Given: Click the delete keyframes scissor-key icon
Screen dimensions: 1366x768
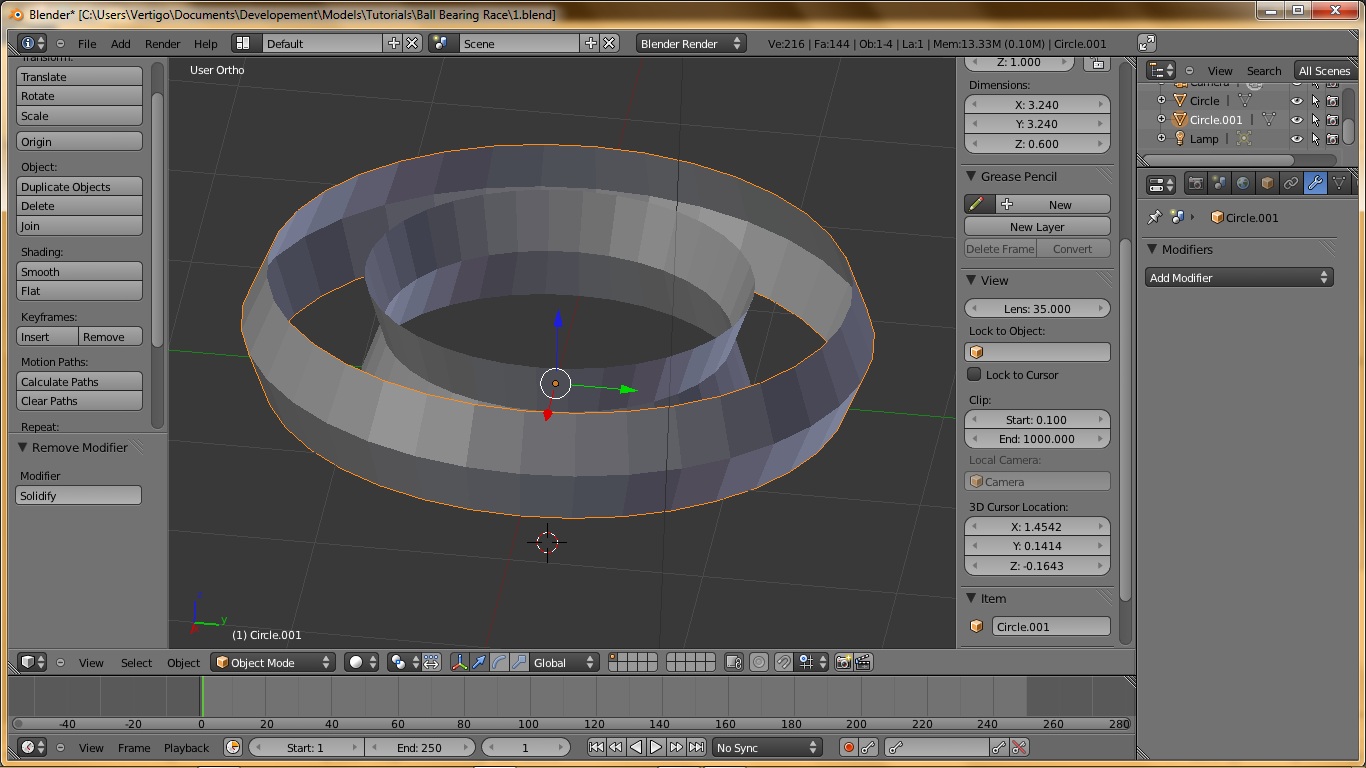Looking at the screenshot, I should (1019, 747).
